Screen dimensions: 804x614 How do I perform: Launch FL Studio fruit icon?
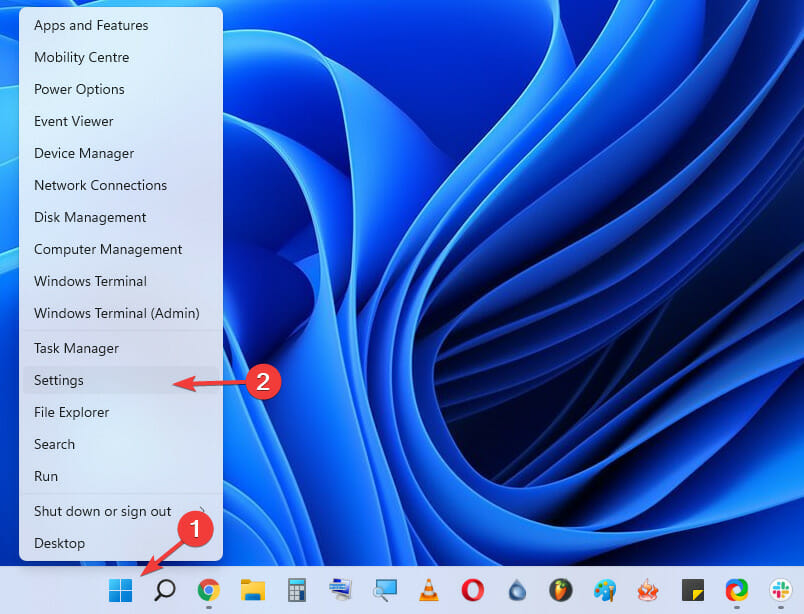pyautogui.click(x=561, y=590)
